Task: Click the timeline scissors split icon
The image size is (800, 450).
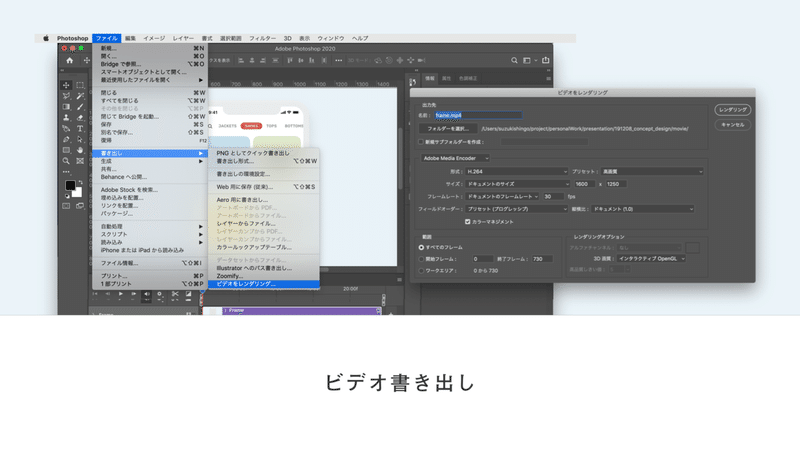Action: click(x=175, y=294)
